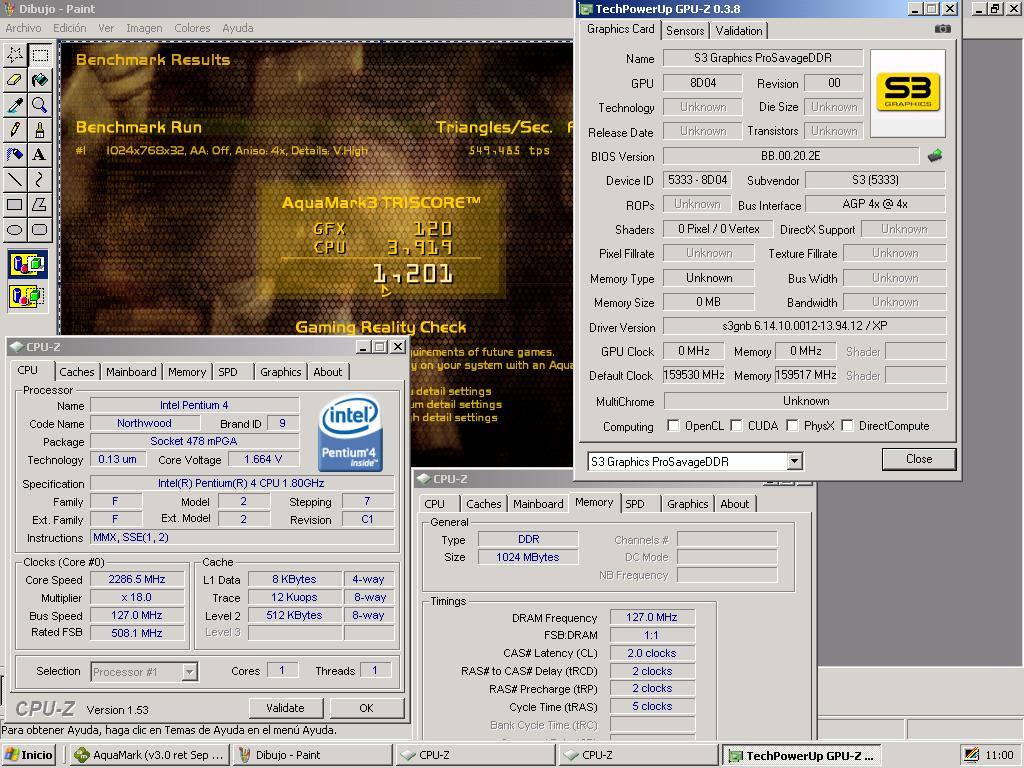This screenshot has height=768, width=1024.
Task: Click the system clock showing 11:00
Action: [x=999, y=755]
